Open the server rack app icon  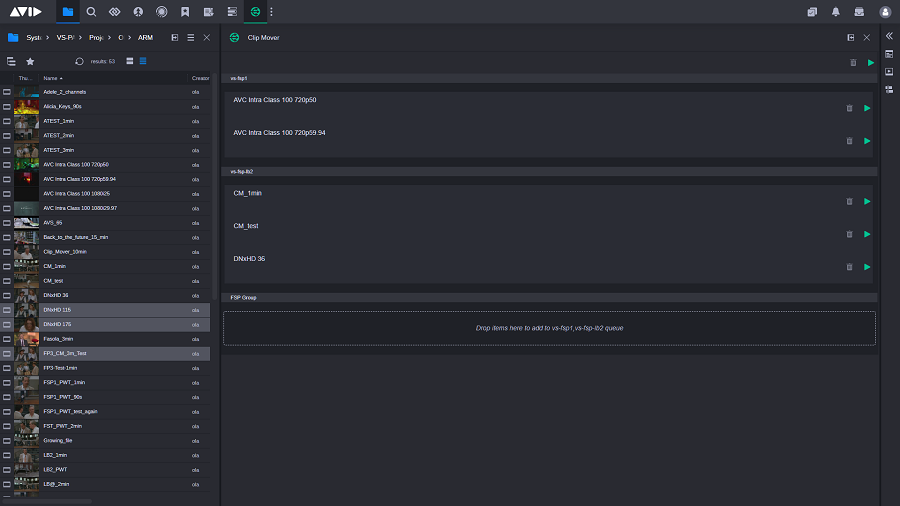click(x=232, y=11)
